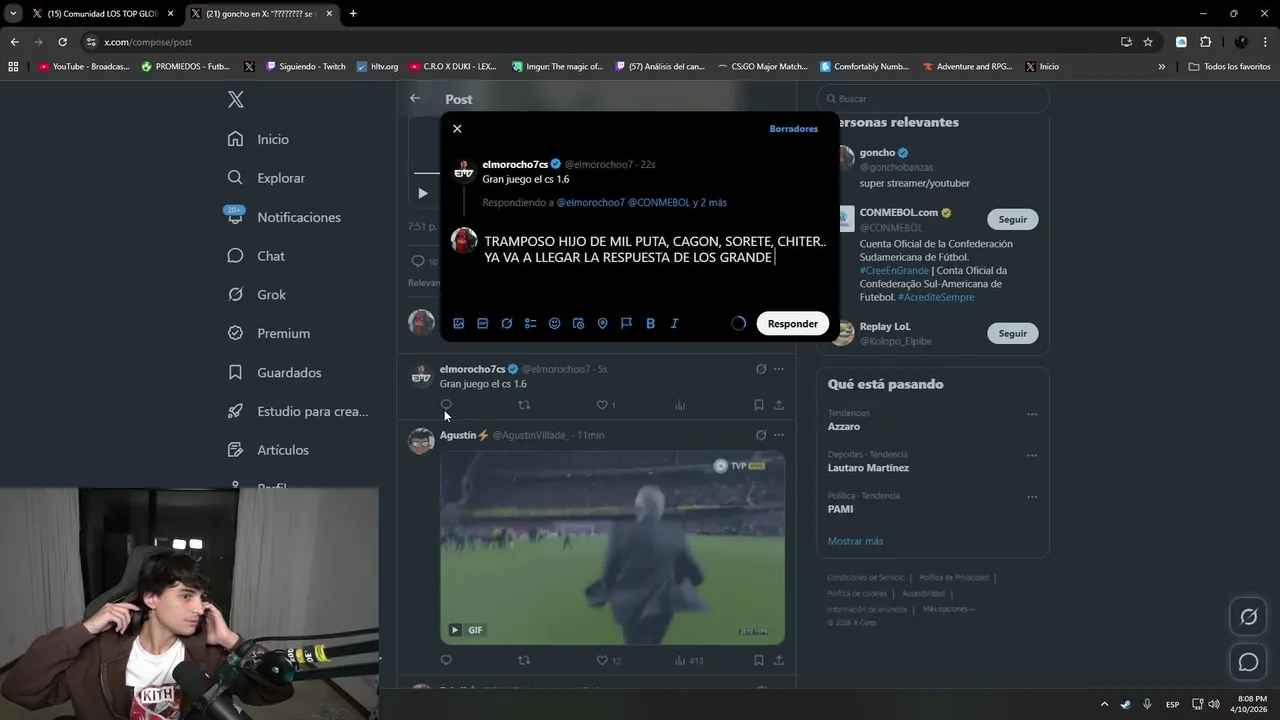The height and width of the screenshot is (720, 1280).
Task: Toggle italic text formatting
Action: click(x=674, y=323)
